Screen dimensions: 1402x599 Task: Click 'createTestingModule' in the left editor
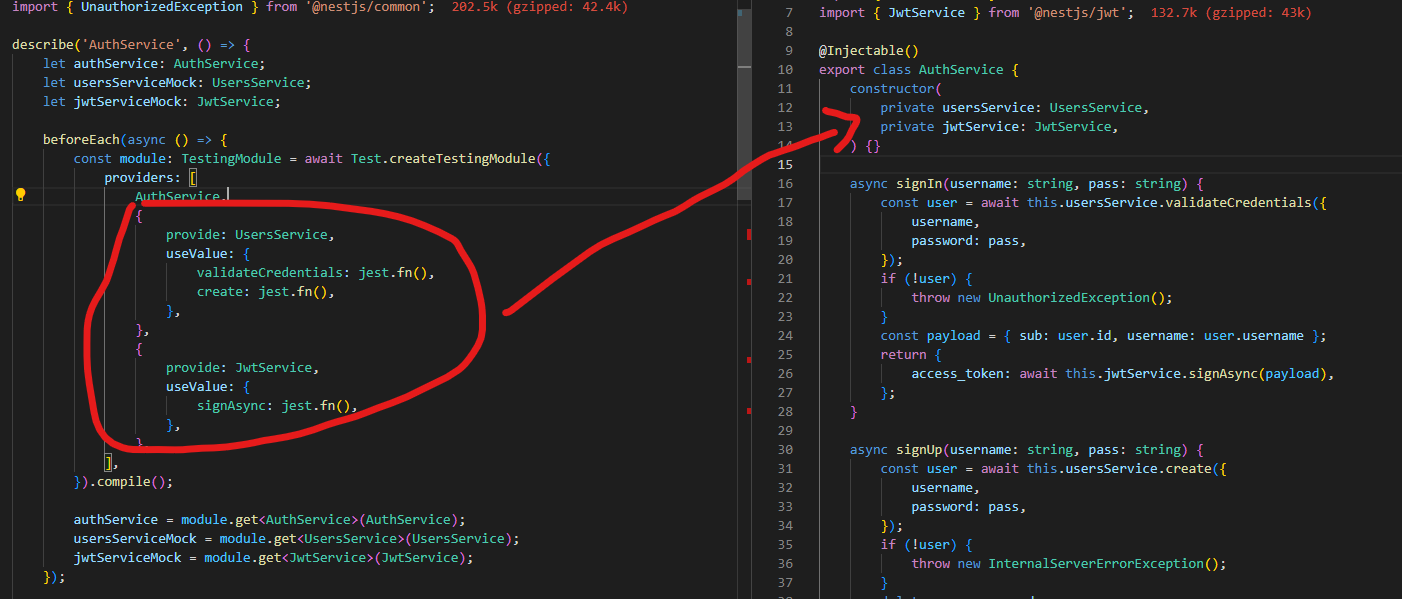click(462, 159)
